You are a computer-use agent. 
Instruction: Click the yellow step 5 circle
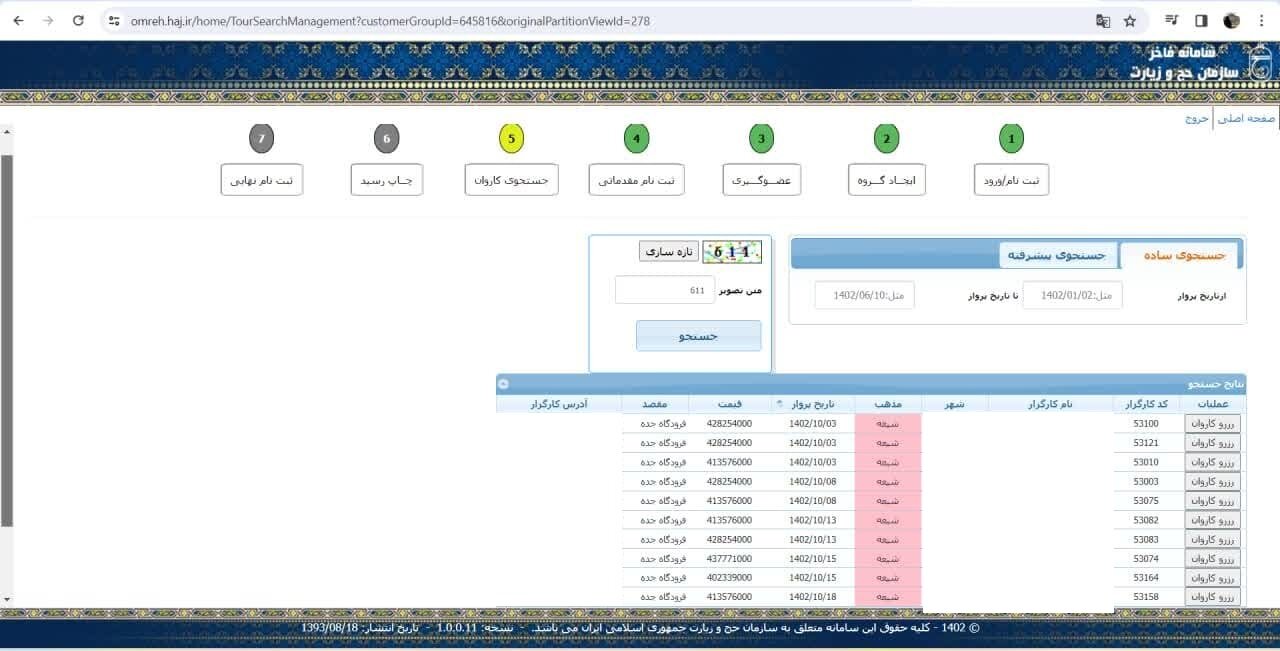tap(511, 139)
